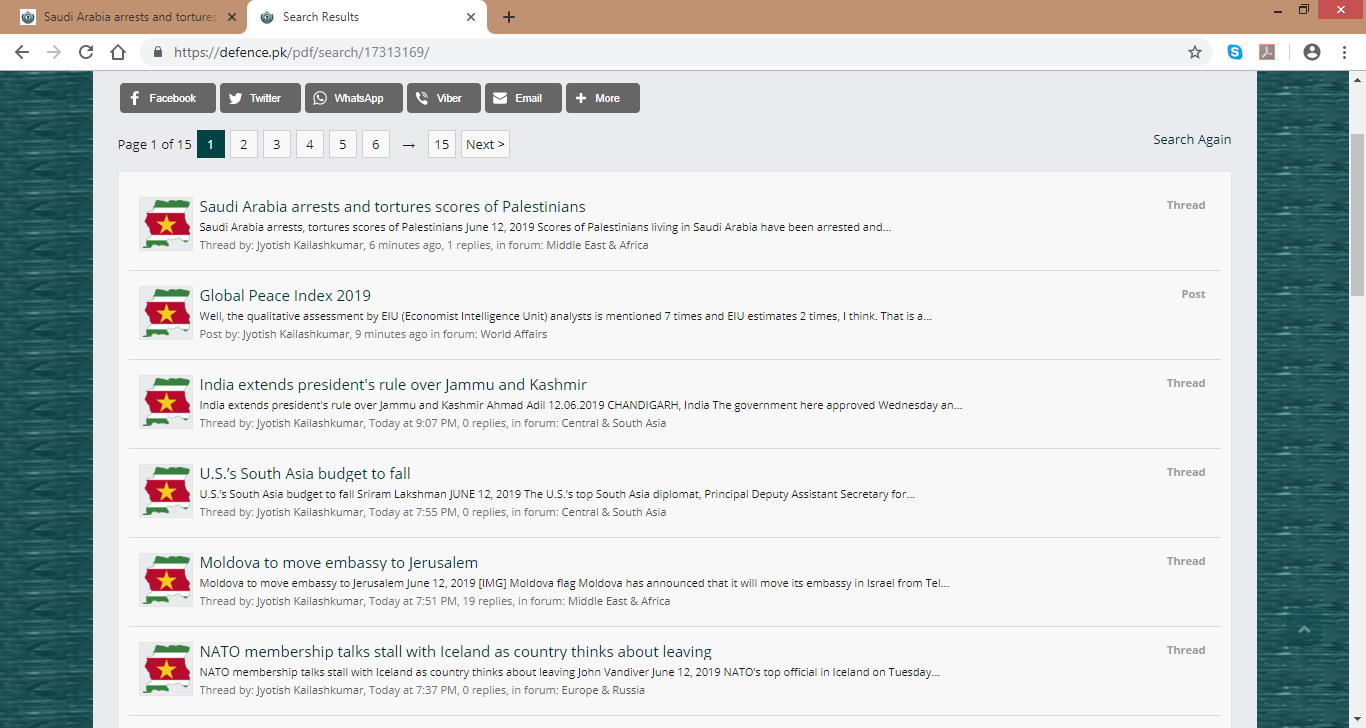Screen dimensions: 1366x728
Task: Open the Skype extension icon
Action: (x=1235, y=52)
